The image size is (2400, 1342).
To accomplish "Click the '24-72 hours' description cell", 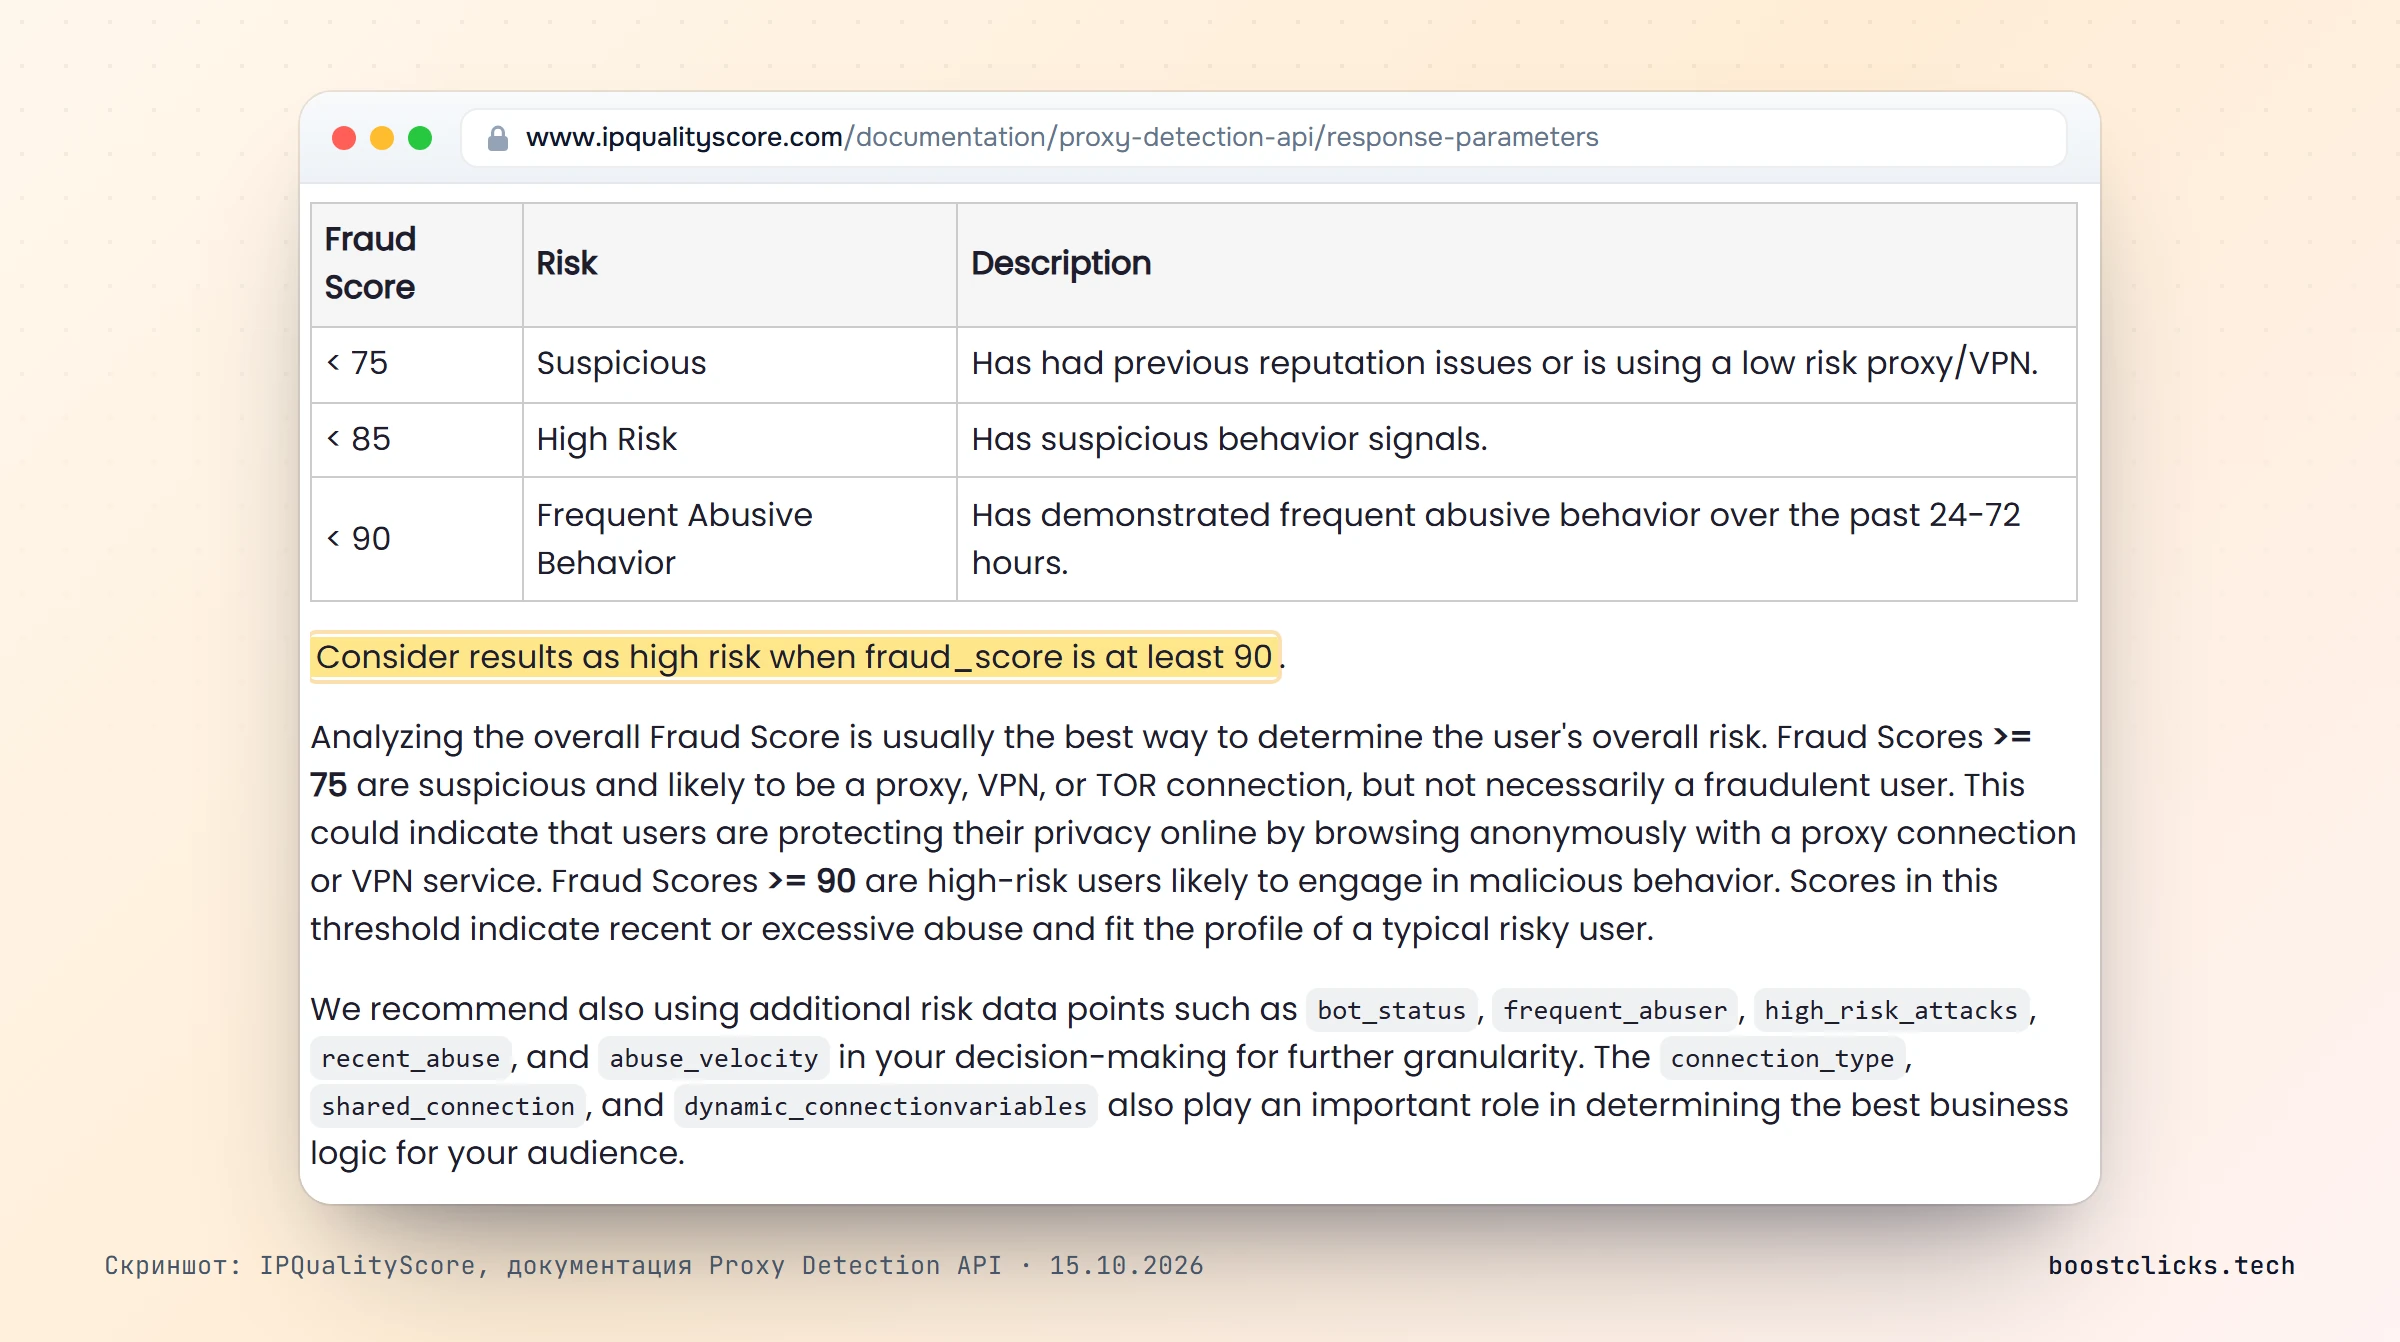I will click(x=1516, y=539).
